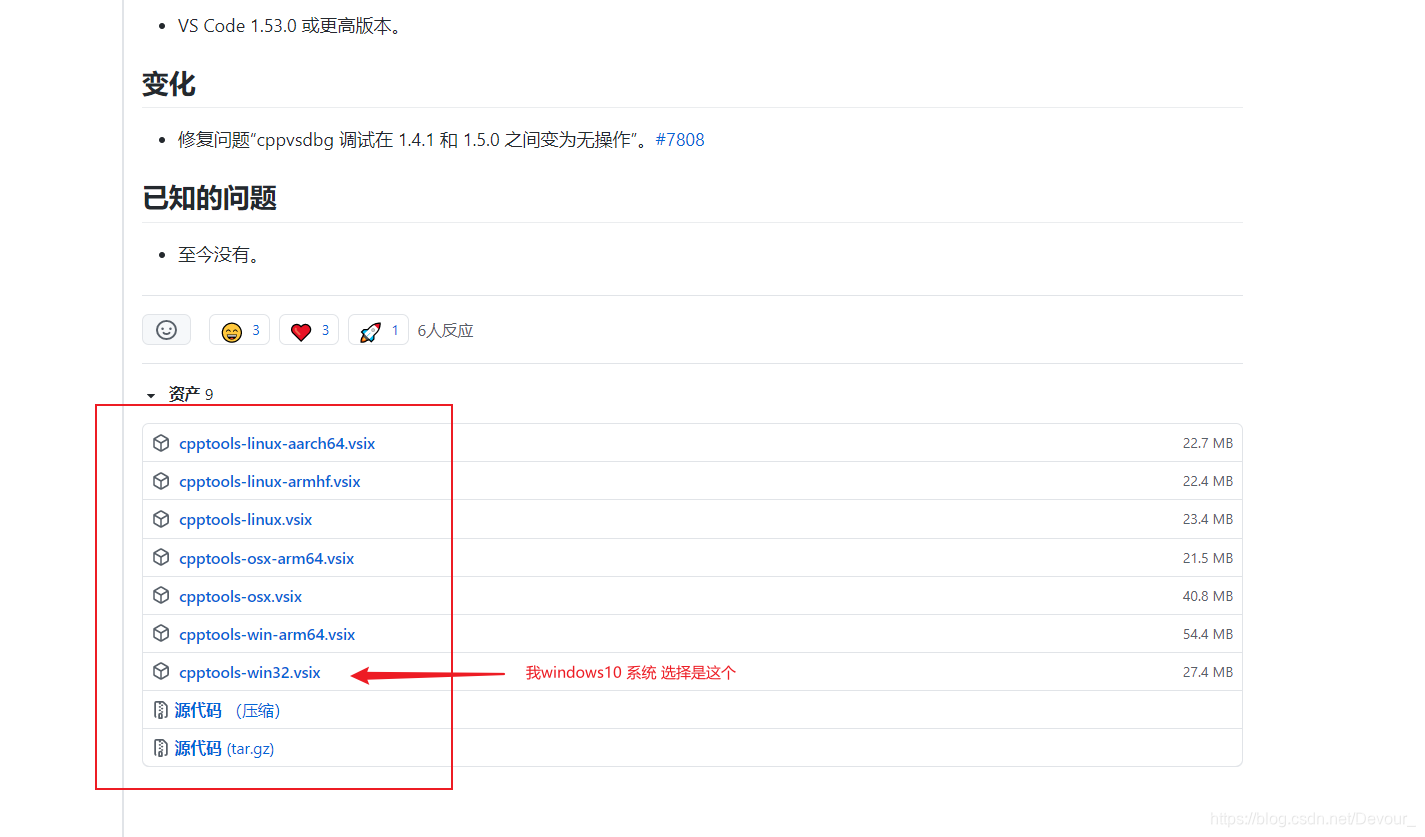Download cpptools-osx.vsix
The height and width of the screenshot is (837, 1425).
240,596
